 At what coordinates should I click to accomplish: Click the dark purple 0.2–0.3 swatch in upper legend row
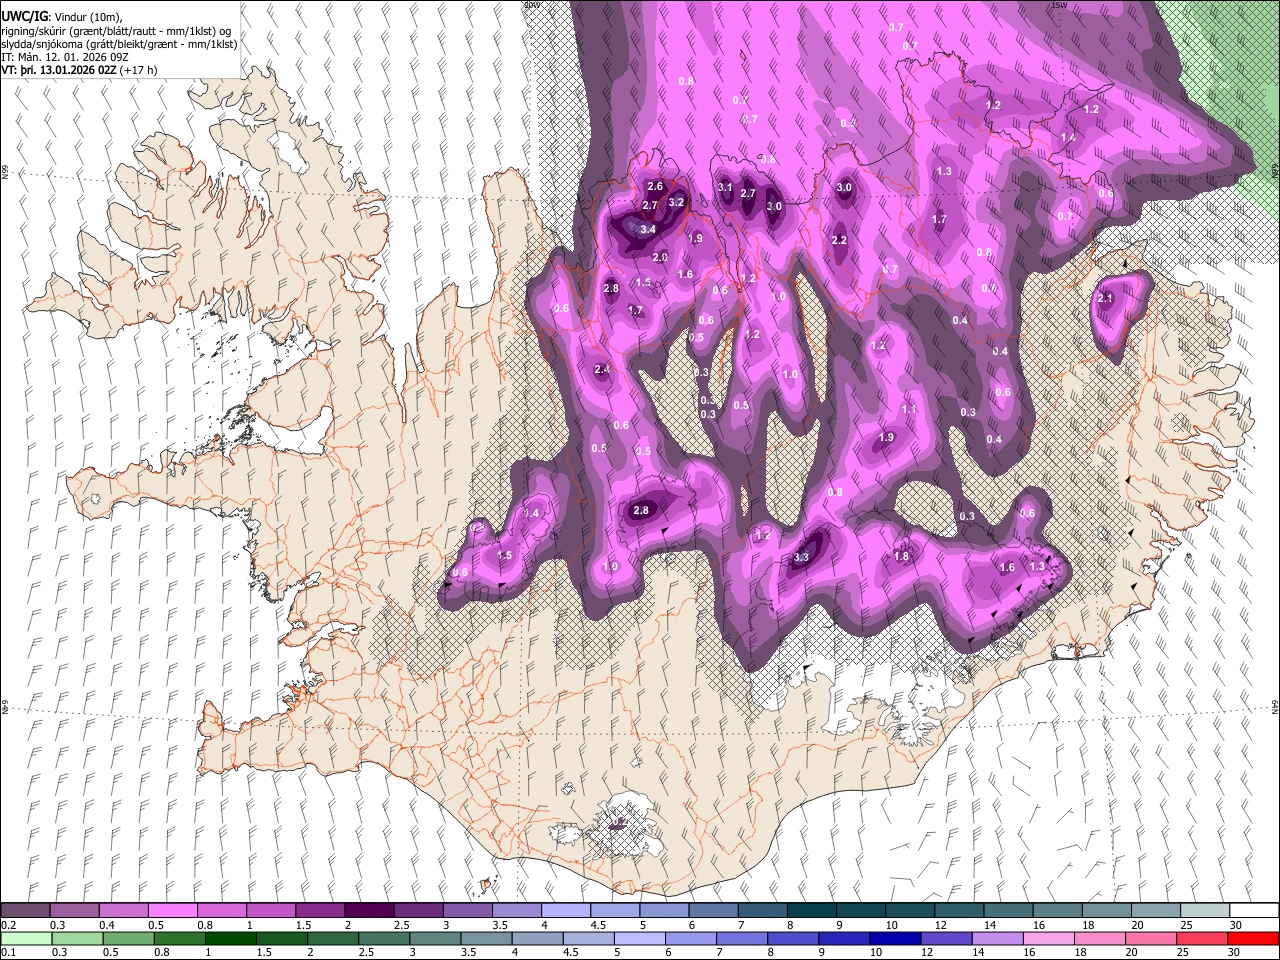point(25,911)
